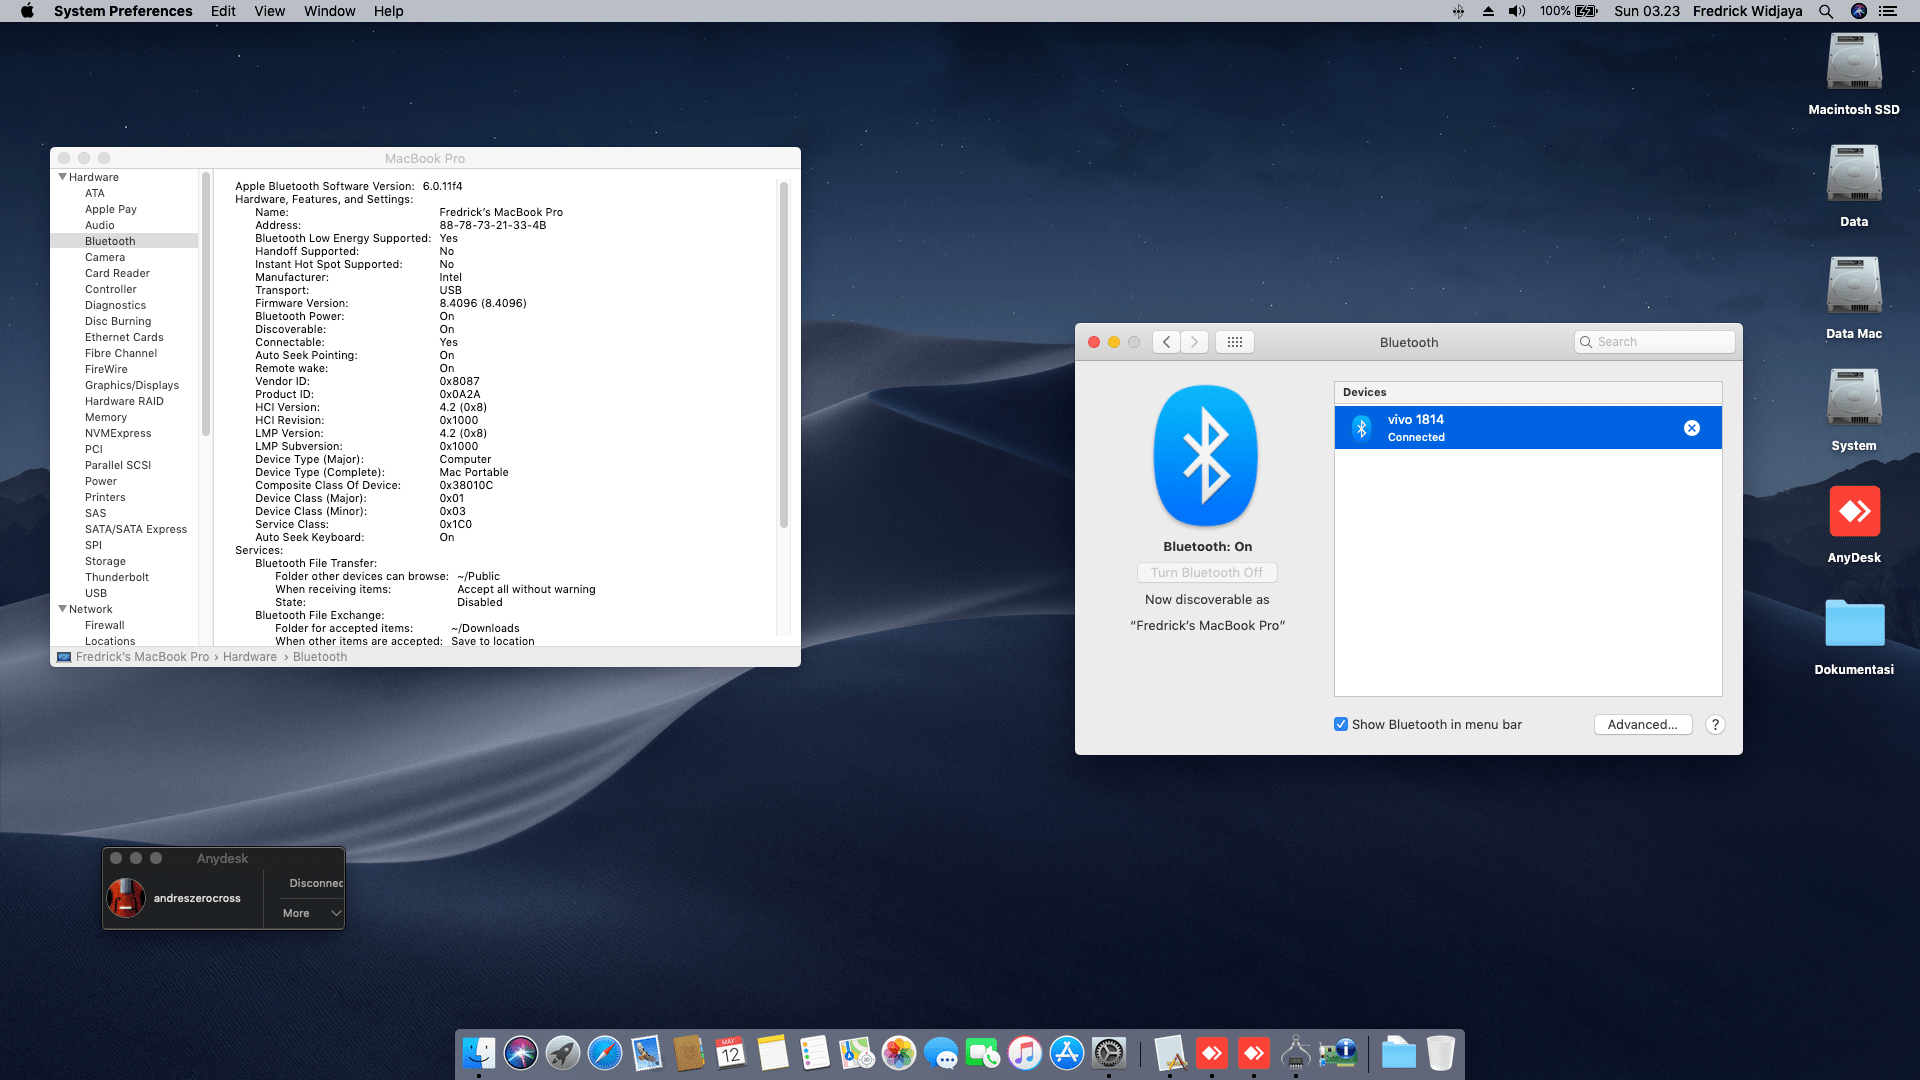Image resolution: width=1920 pixels, height=1080 pixels.
Task: Click the Advanced button in Bluetooth preferences
Action: tap(1643, 724)
